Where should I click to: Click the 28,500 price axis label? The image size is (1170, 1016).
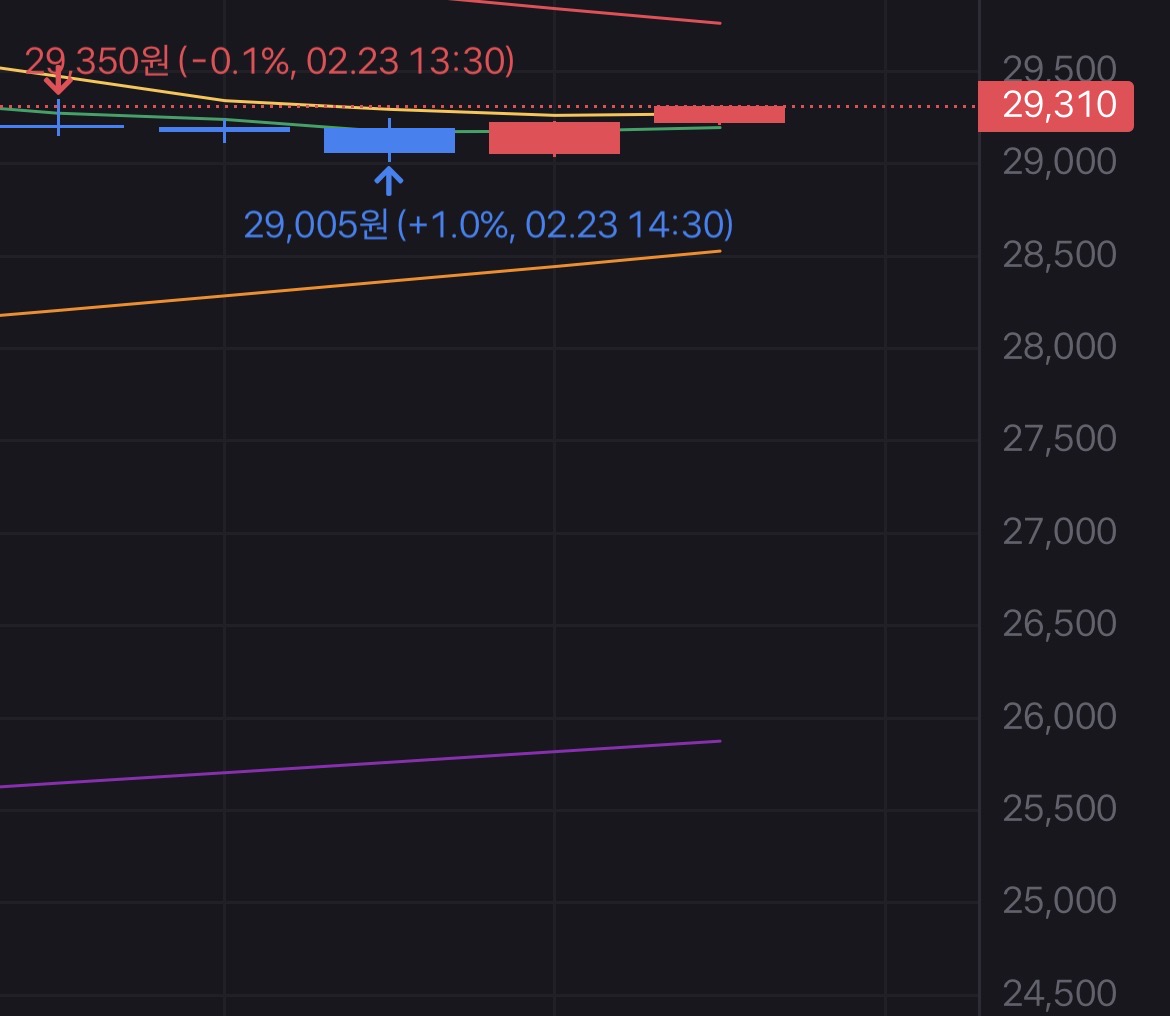point(1059,254)
